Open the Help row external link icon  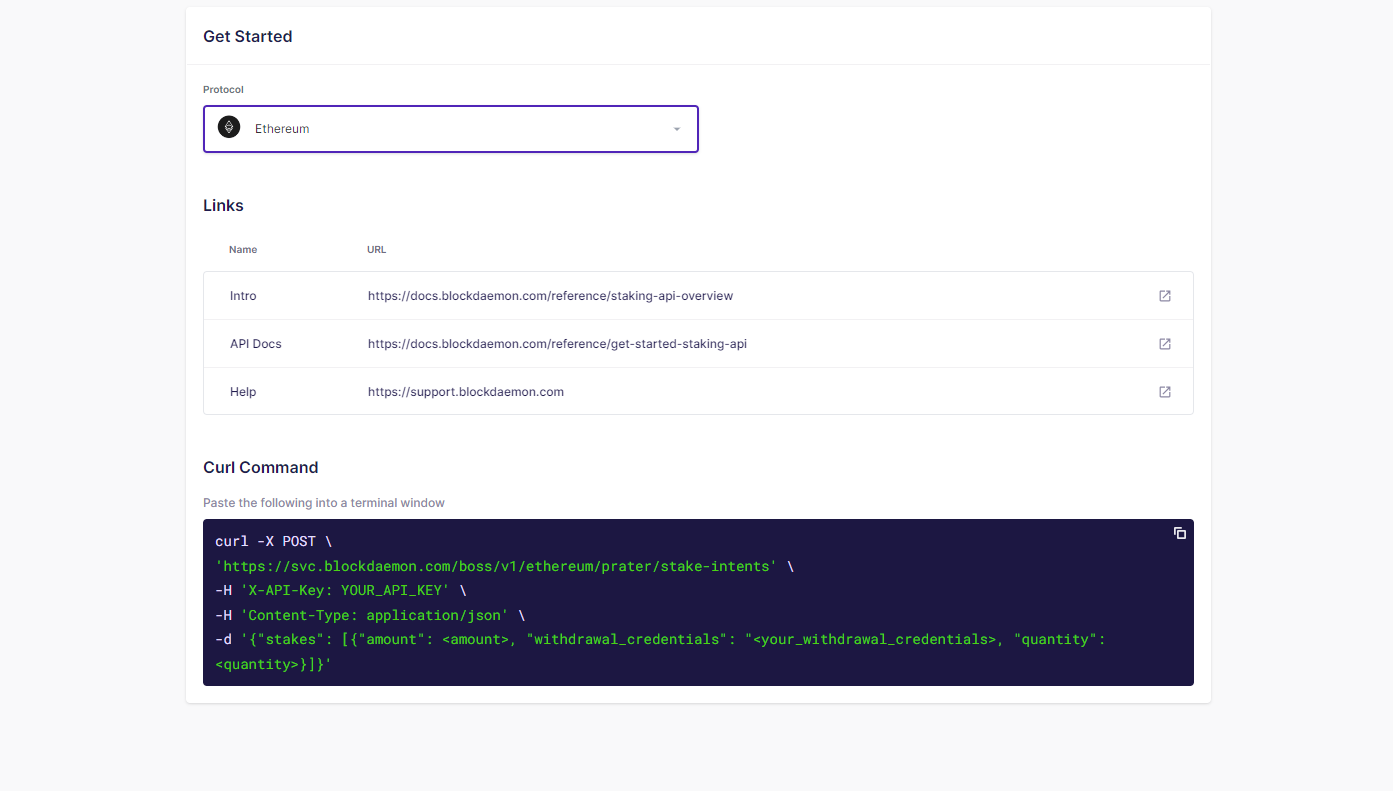[1165, 392]
